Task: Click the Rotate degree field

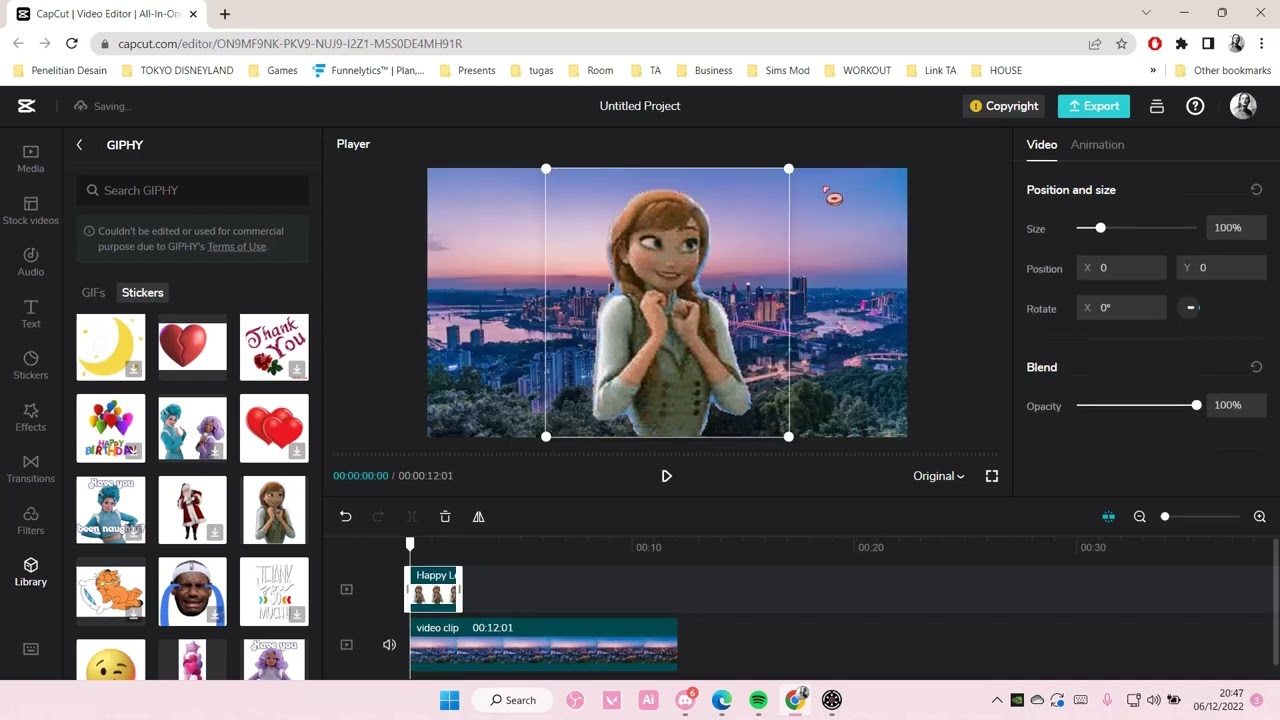Action: [1122, 308]
